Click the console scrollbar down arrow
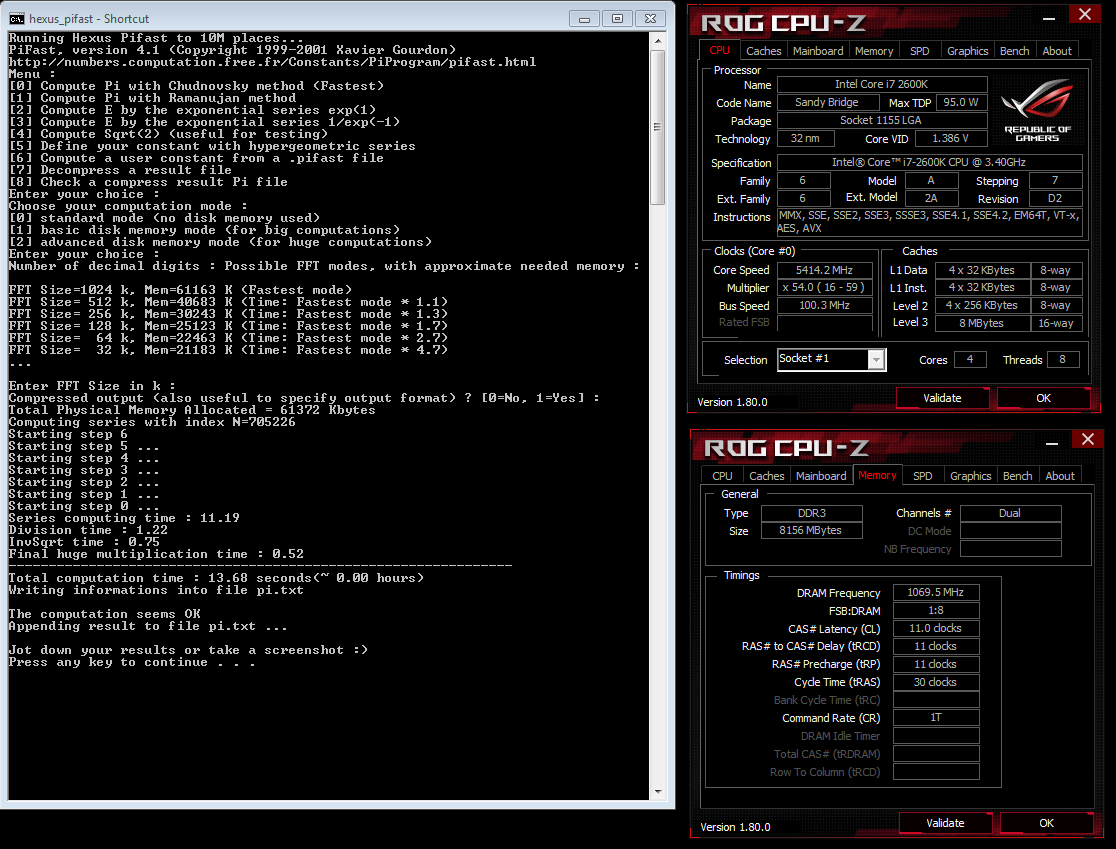Screen dimensions: 1116x849 pyautogui.click(x=658, y=791)
